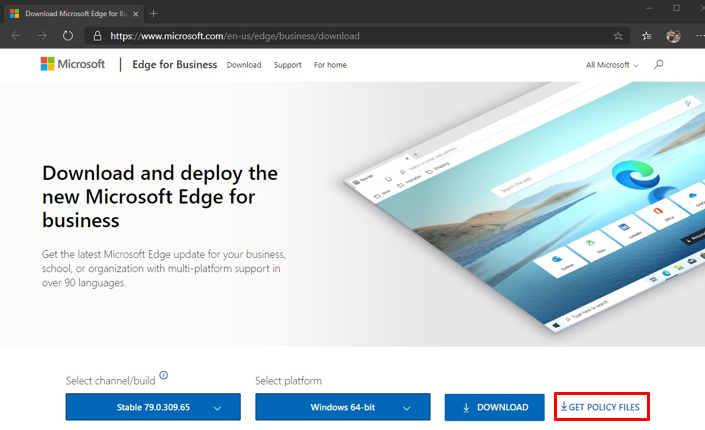This screenshot has height=430, width=705.
Task: Open the browser settings and more menu
Action: pos(700,36)
